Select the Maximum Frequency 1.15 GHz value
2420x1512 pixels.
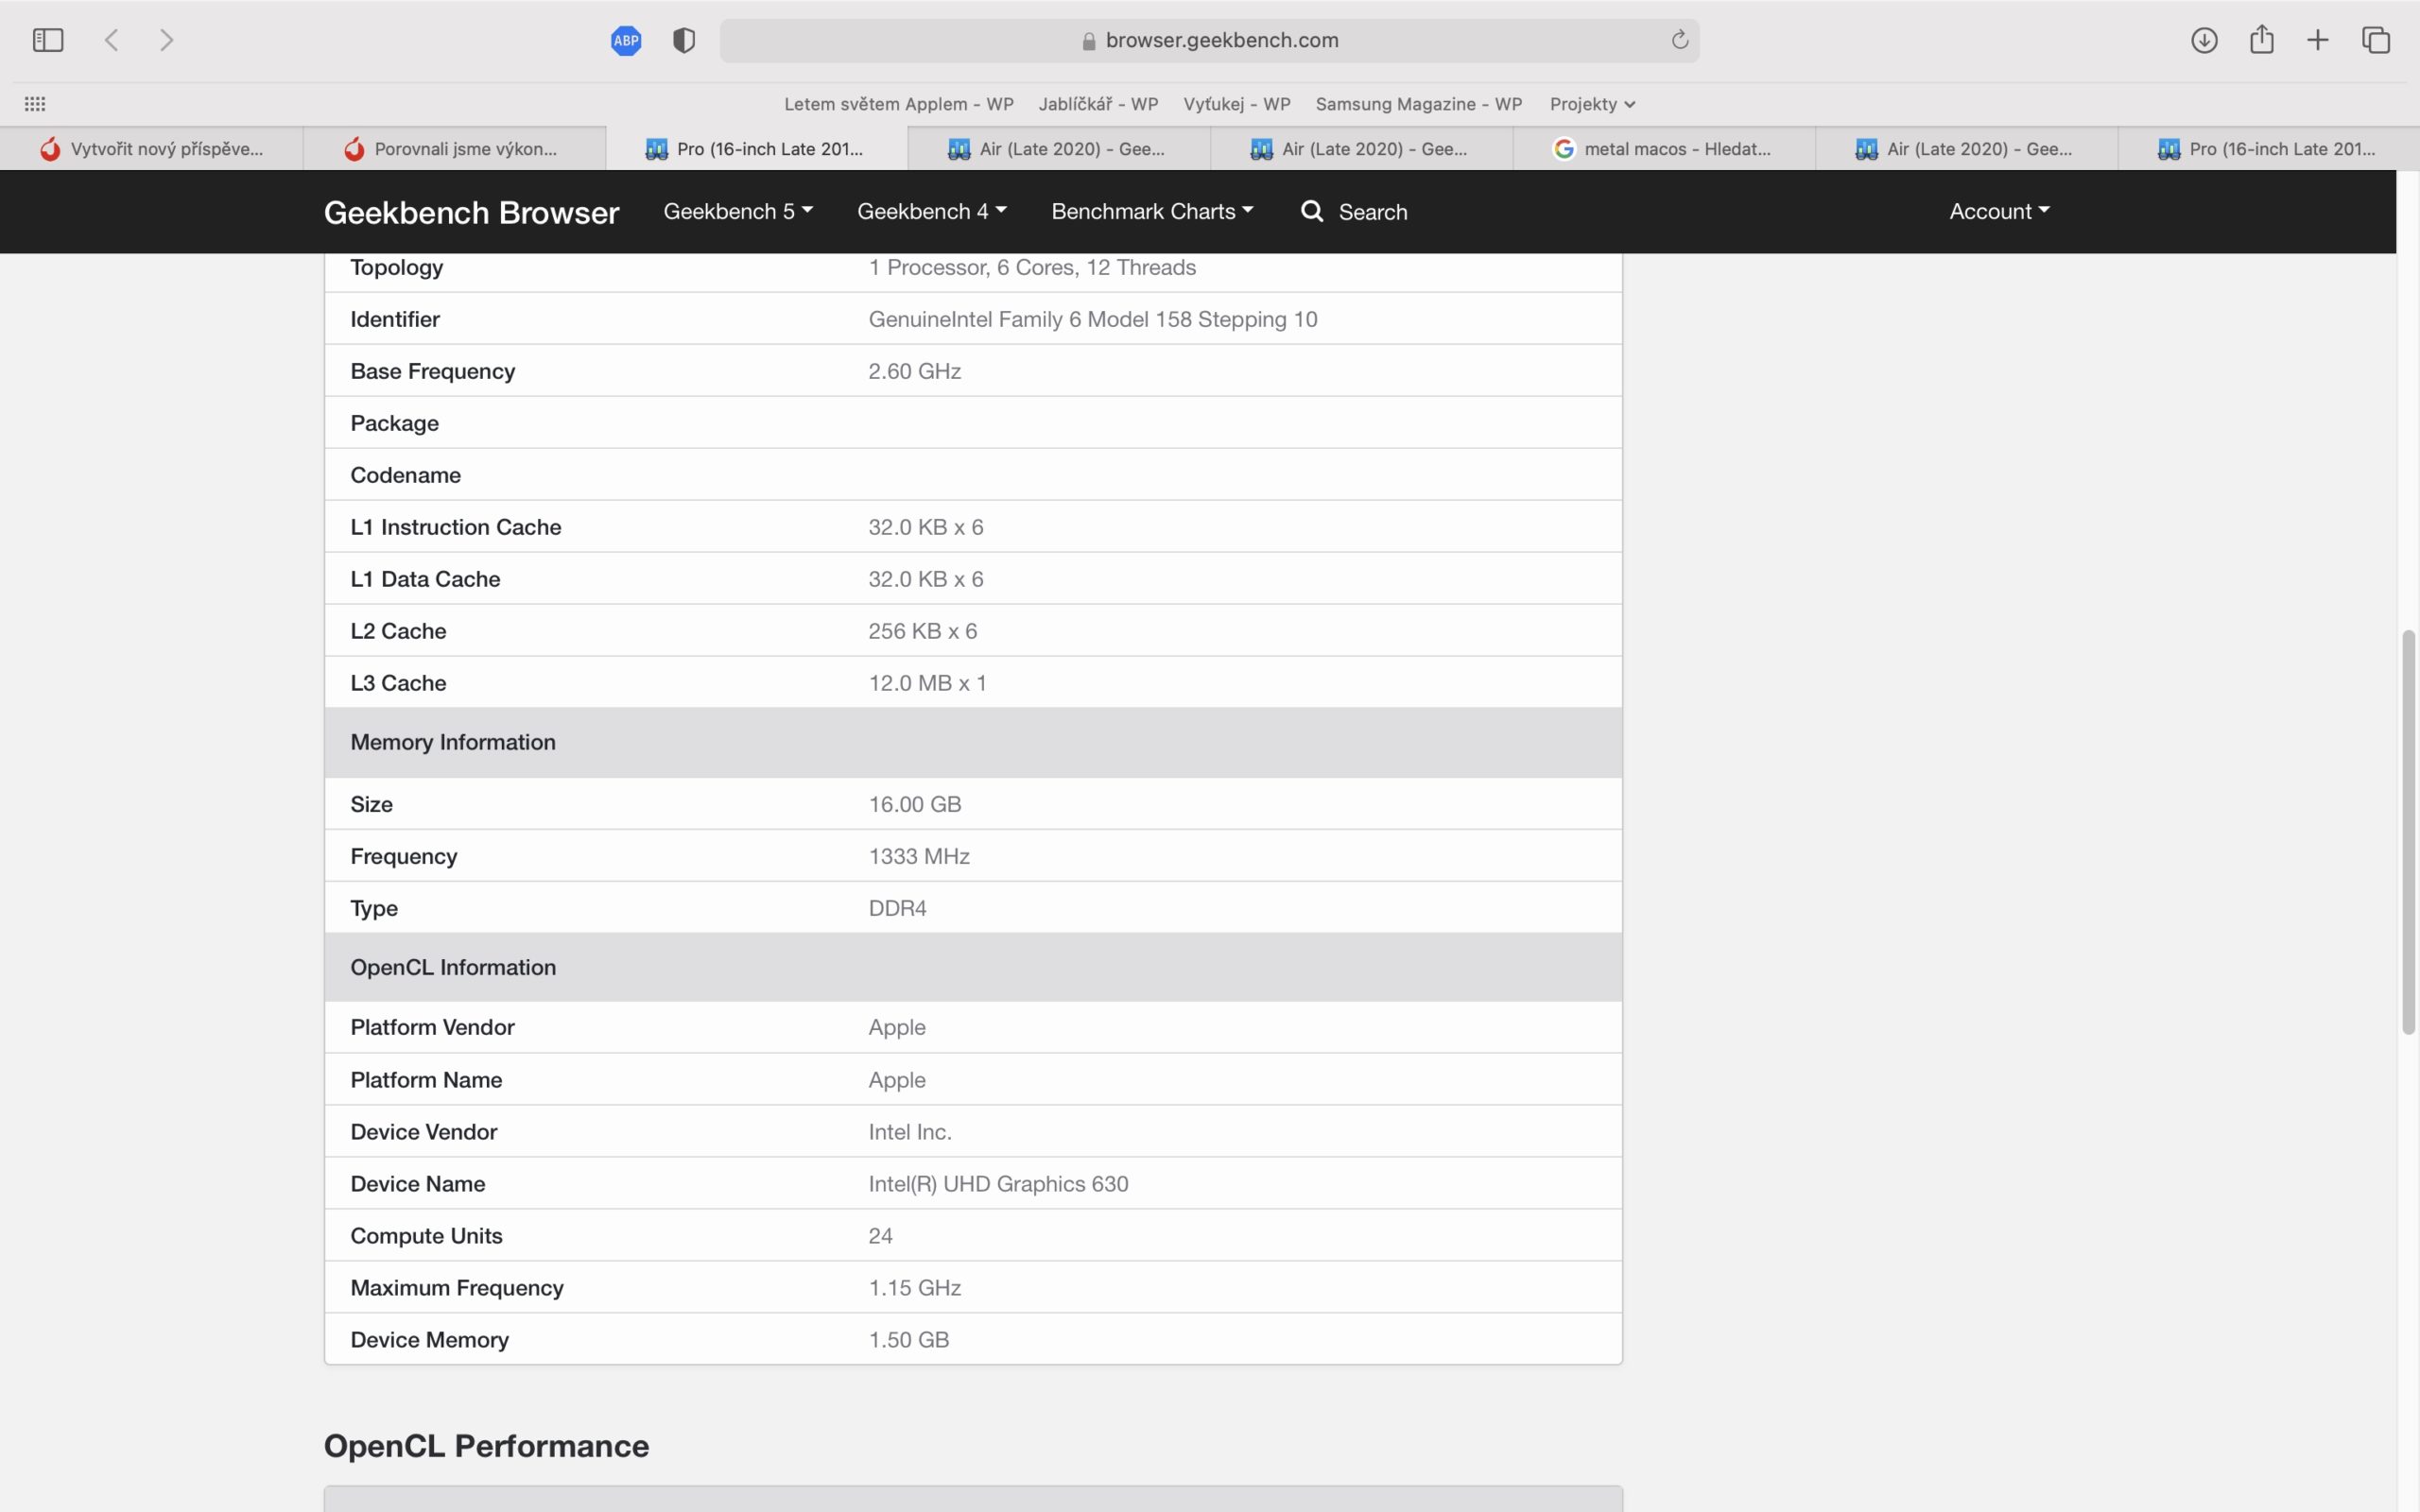(x=914, y=1288)
